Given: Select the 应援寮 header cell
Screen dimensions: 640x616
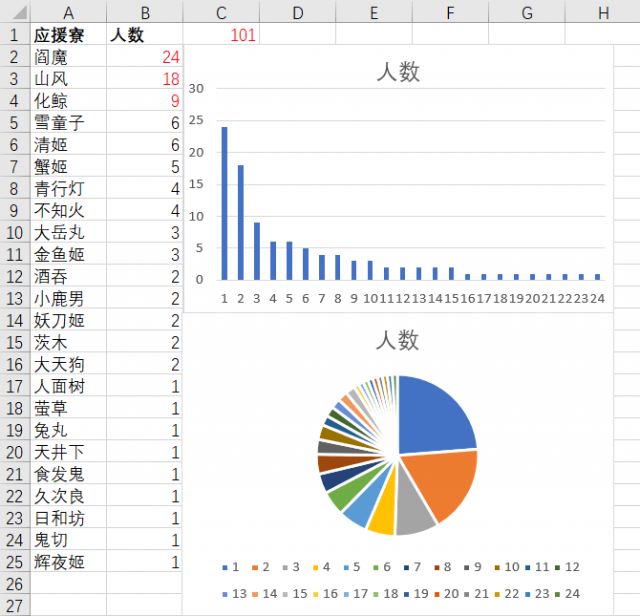Looking at the screenshot, I should coord(68,35).
